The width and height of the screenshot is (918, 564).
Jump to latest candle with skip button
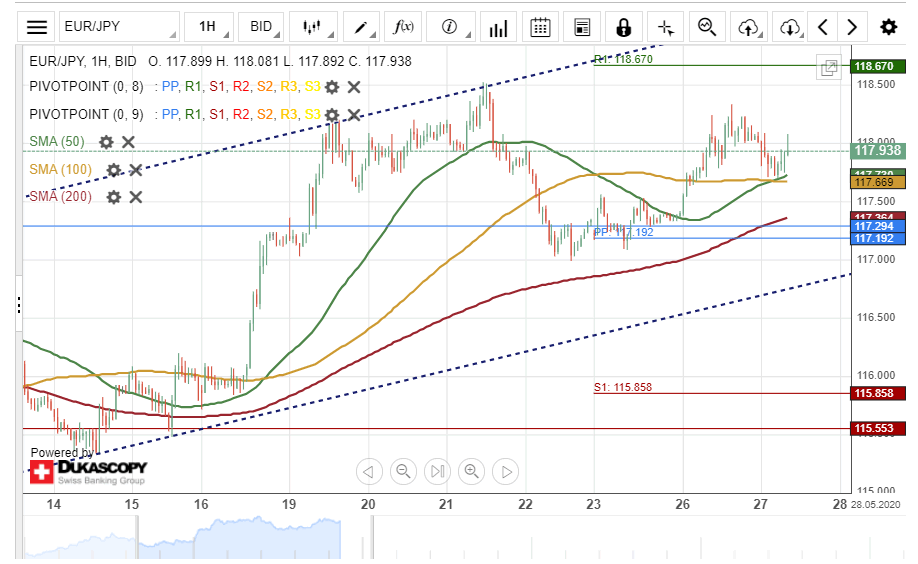[437, 471]
